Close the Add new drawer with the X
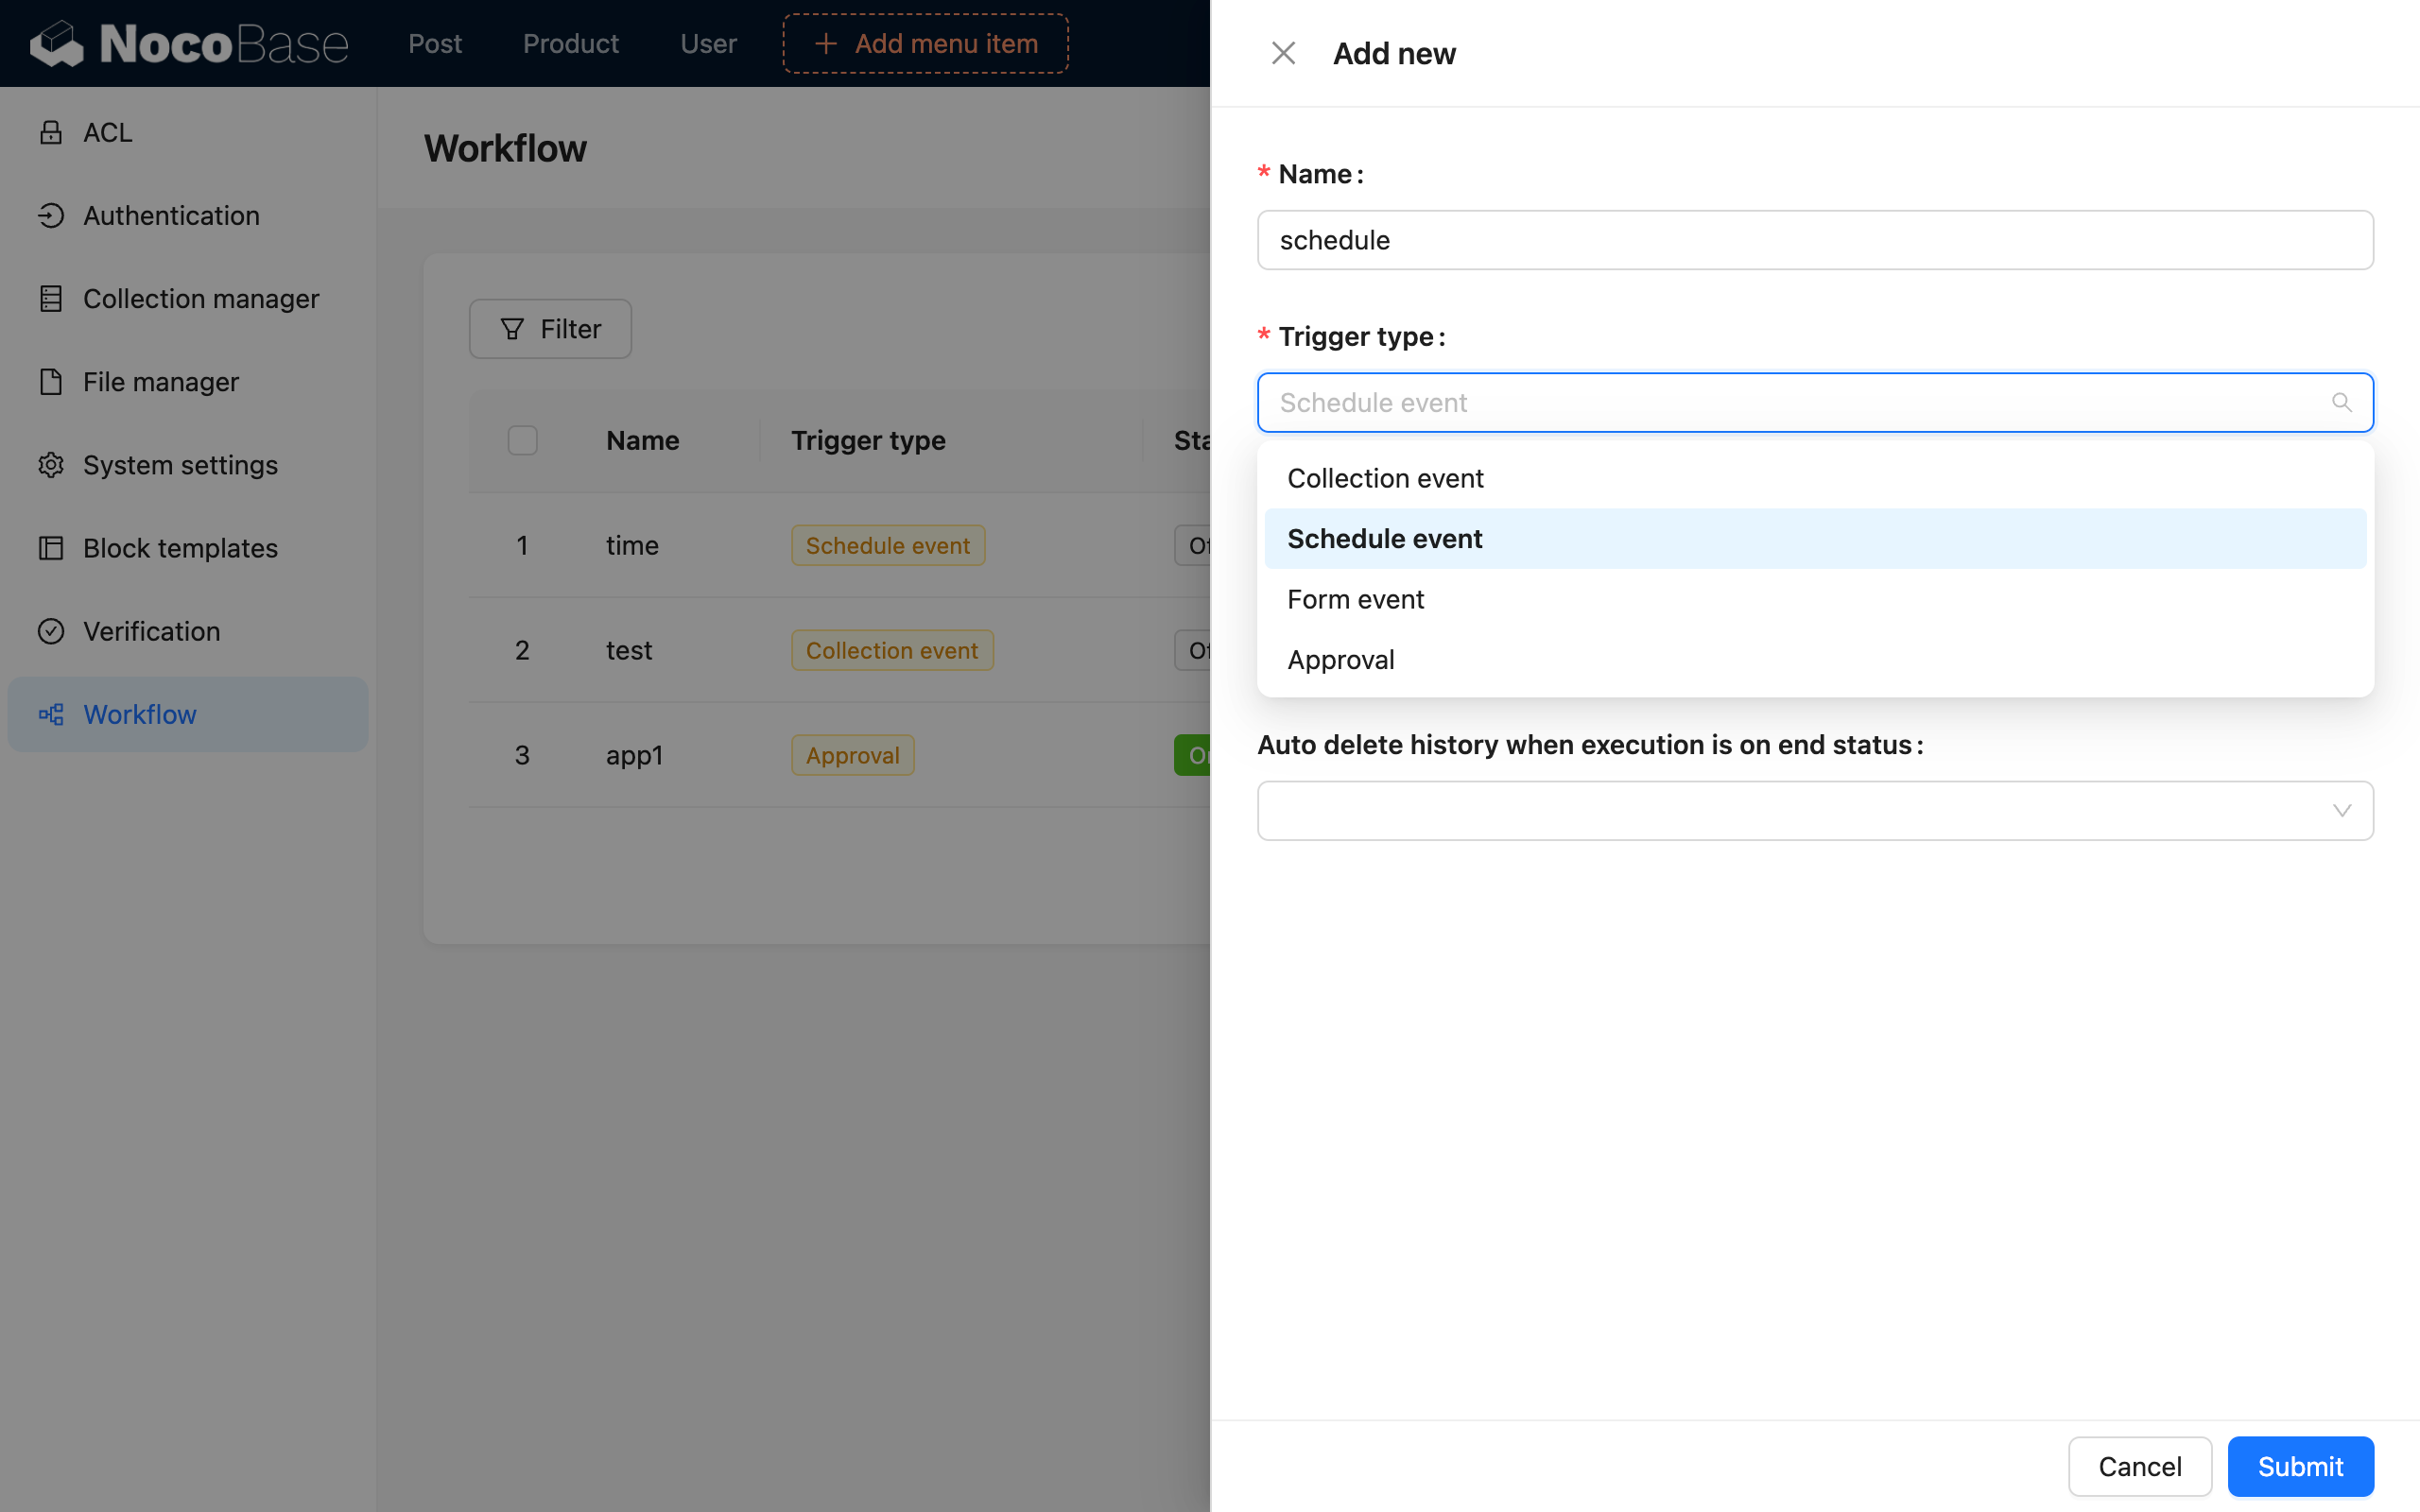The width and height of the screenshot is (2420, 1512). tap(1283, 52)
